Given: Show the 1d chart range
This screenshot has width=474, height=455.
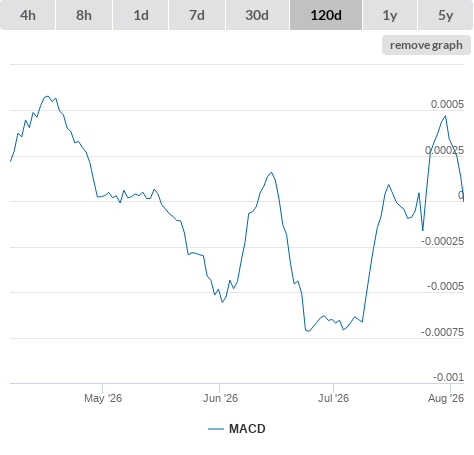Looking at the screenshot, I should (141, 15).
